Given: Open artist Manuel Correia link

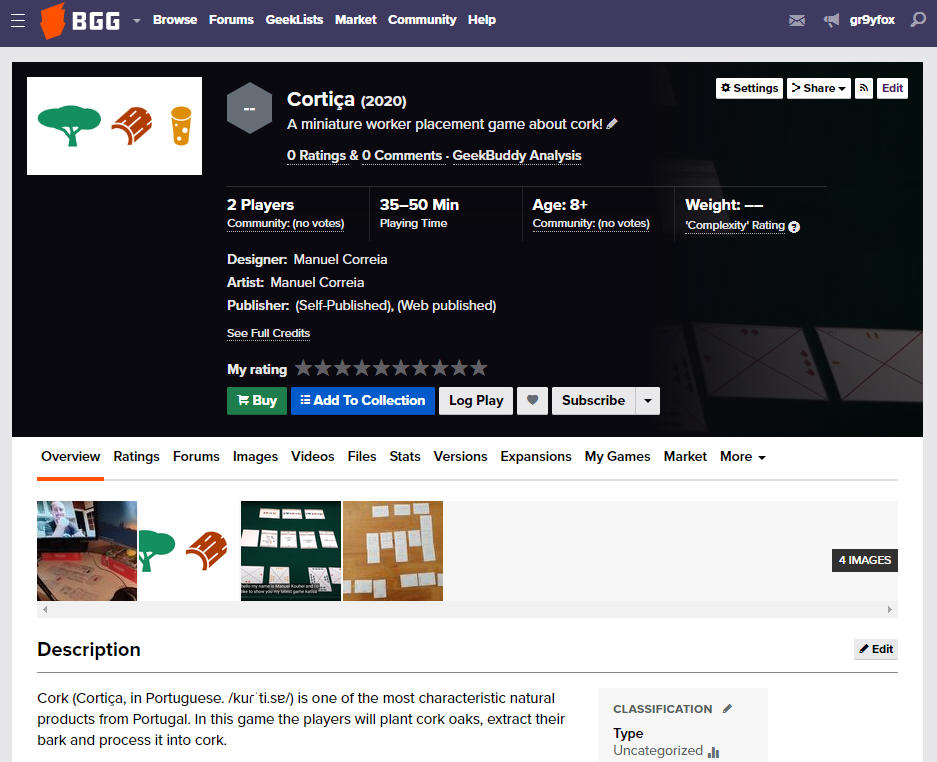Looking at the screenshot, I should pyautogui.click(x=317, y=282).
